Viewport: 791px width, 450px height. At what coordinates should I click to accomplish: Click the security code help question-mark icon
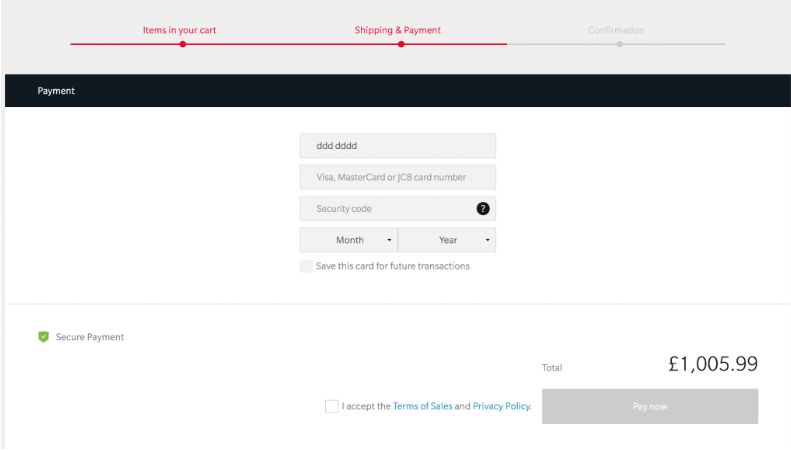(483, 208)
